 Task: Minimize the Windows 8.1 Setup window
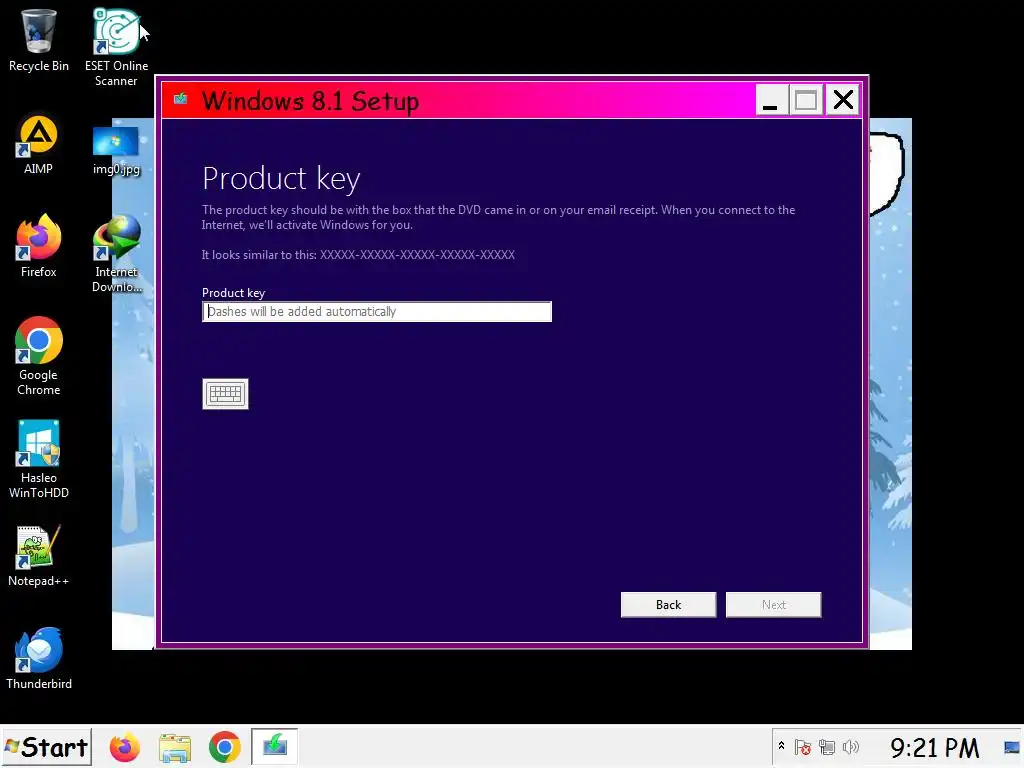click(x=771, y=100)
